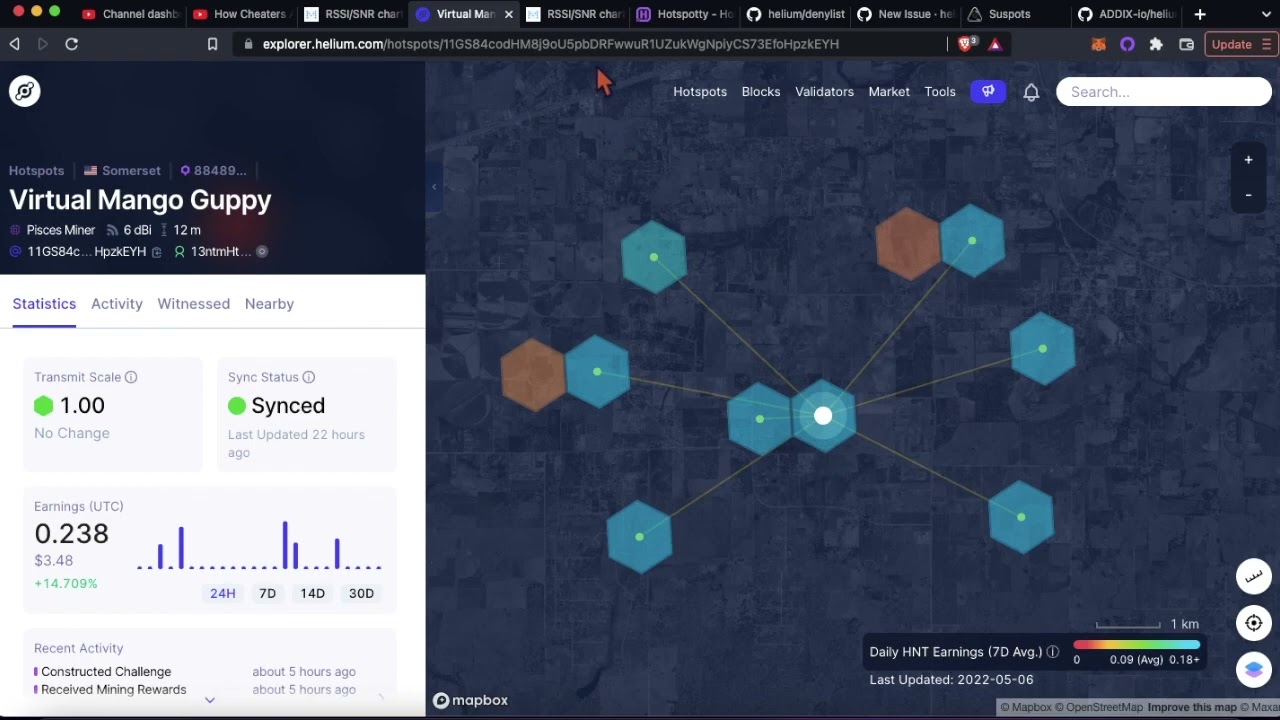
Task: Open the tab list dropdown arrow
Action: [x=1264, y=14]
